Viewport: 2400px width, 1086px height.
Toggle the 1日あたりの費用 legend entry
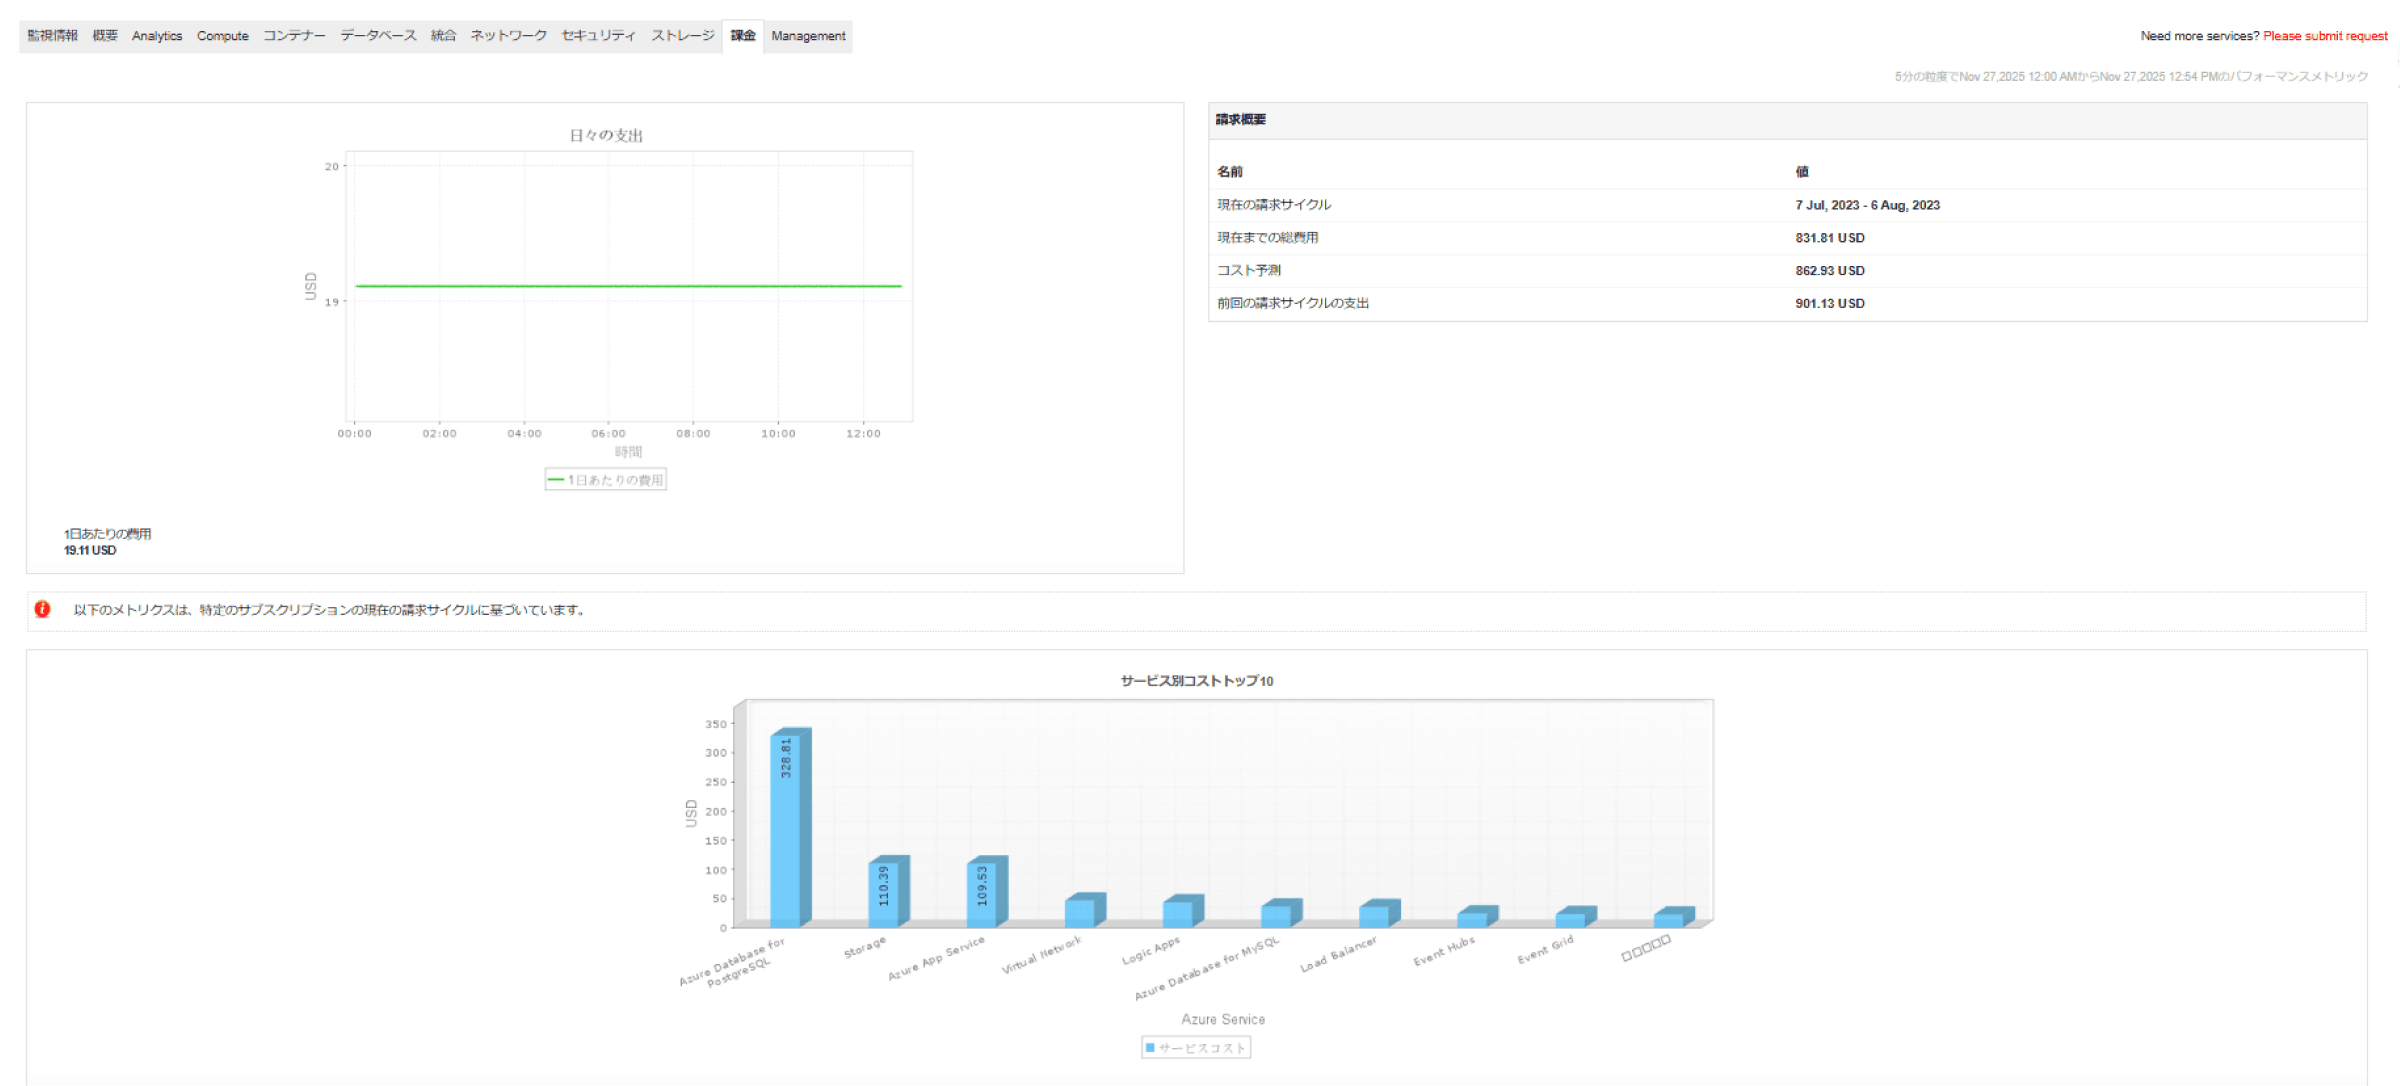click(606, 480)
